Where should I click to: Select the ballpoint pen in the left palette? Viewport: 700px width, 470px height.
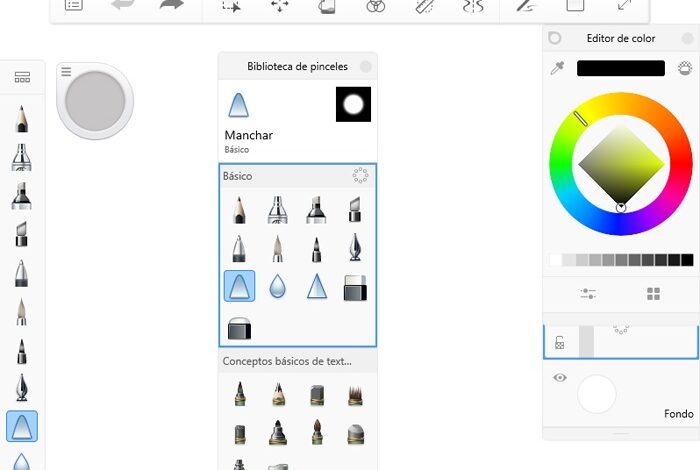(x=21, y=273)
